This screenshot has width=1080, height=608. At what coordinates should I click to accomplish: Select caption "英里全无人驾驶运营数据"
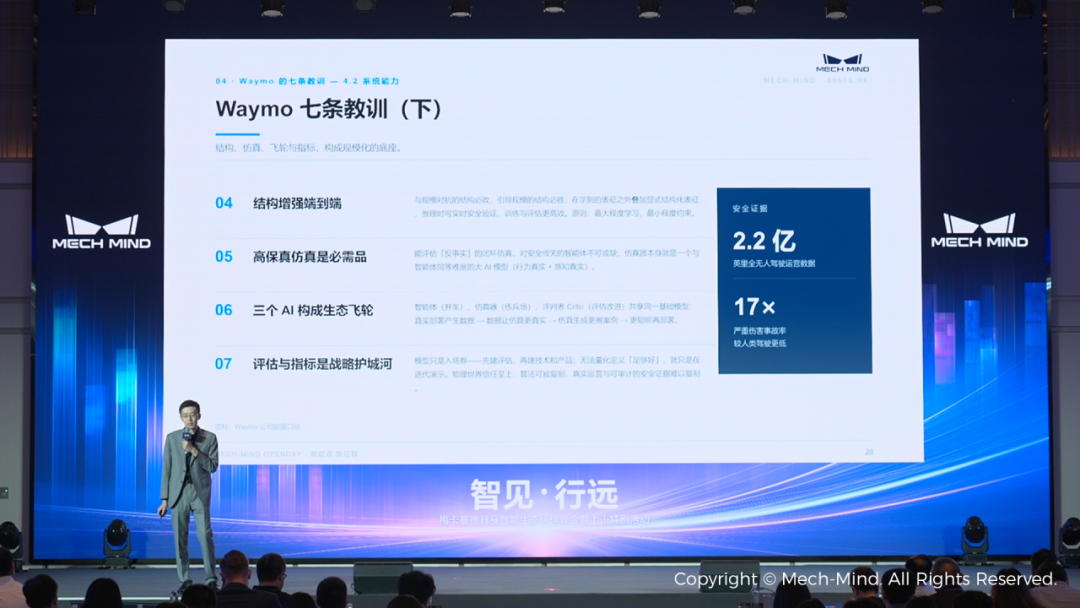(x=774, y=264)
